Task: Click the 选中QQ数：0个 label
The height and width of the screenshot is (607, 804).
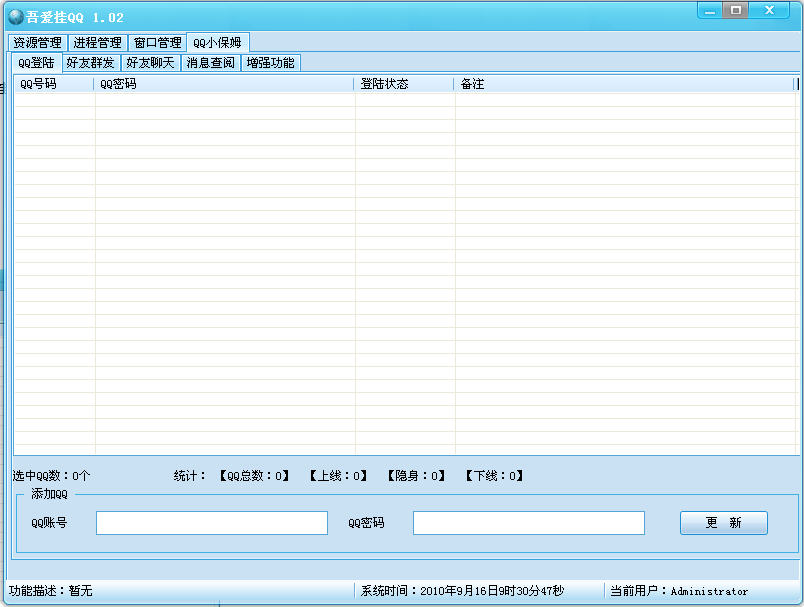Action: click(x=51, y=476)
